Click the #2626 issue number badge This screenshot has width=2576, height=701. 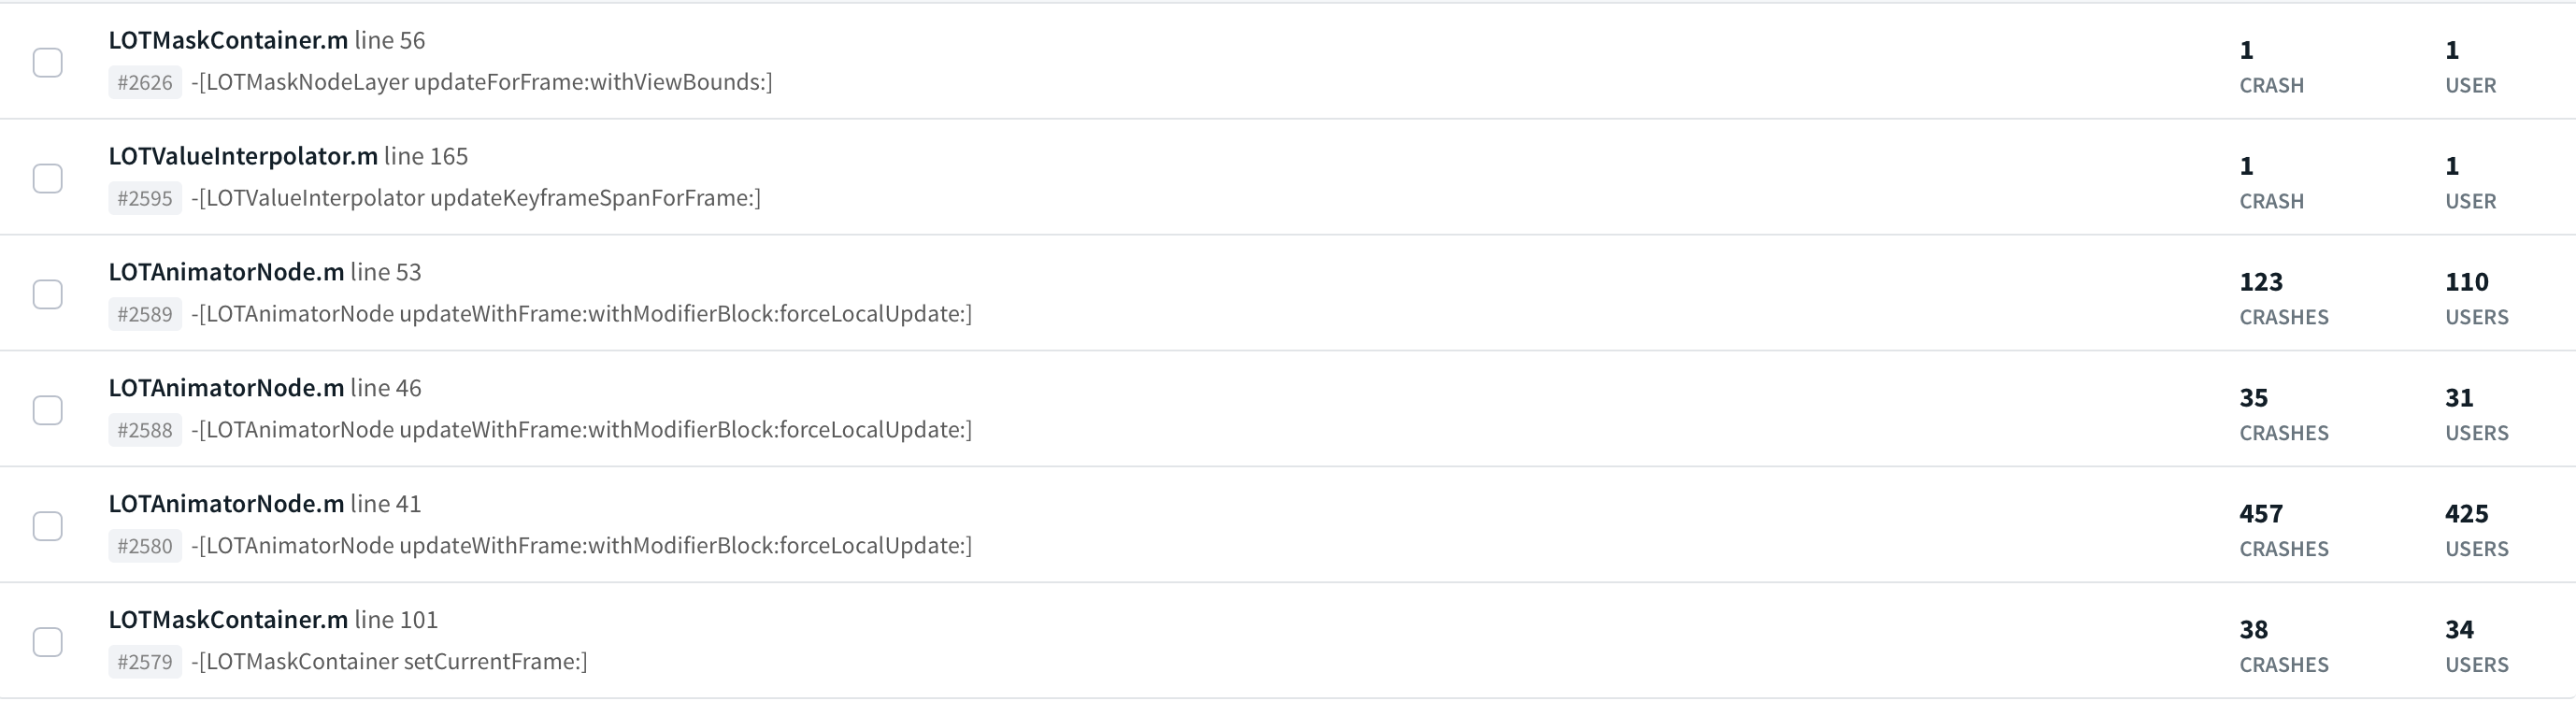(x=145, y=82)
